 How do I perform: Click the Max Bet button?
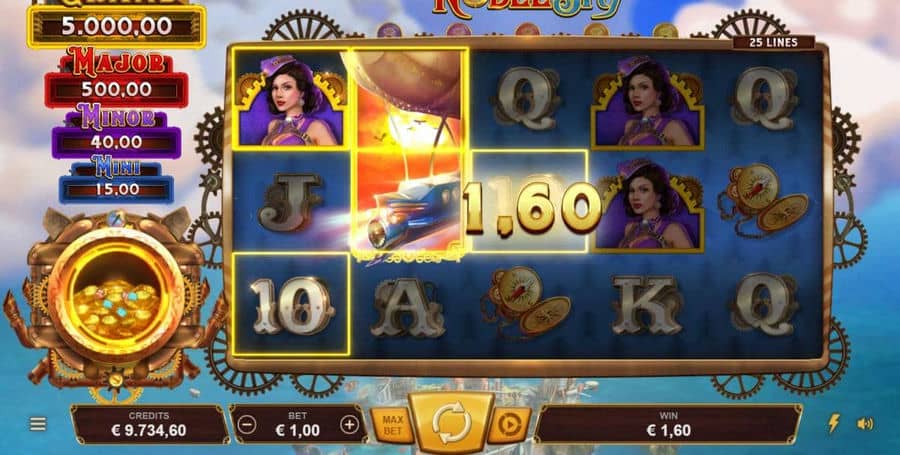click(x=393, y=425)
